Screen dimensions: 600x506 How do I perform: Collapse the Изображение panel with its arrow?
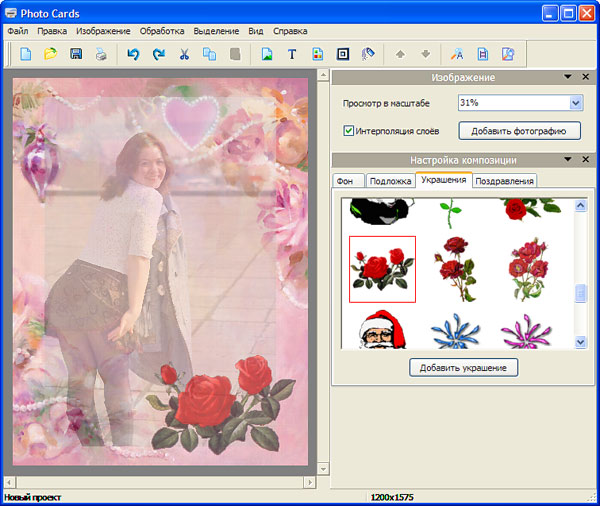(x=568, y=77)
